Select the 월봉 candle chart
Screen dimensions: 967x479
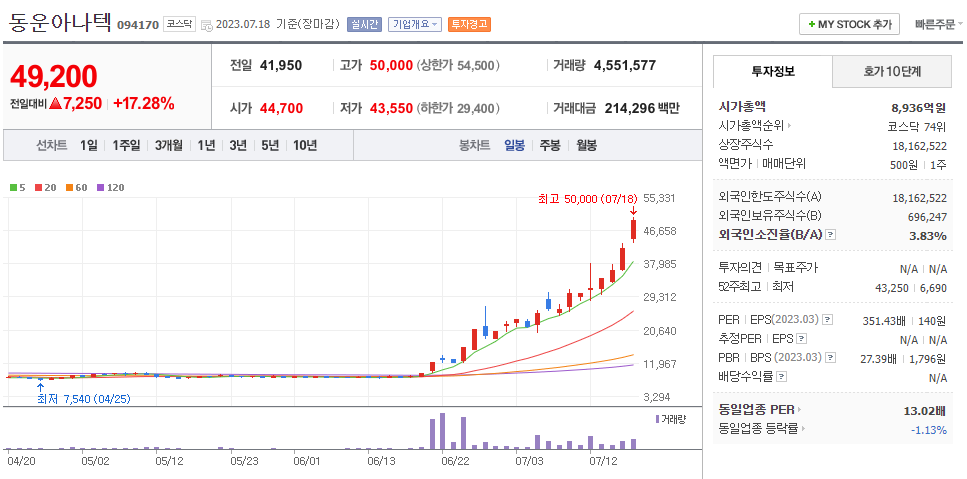[586, 145]
